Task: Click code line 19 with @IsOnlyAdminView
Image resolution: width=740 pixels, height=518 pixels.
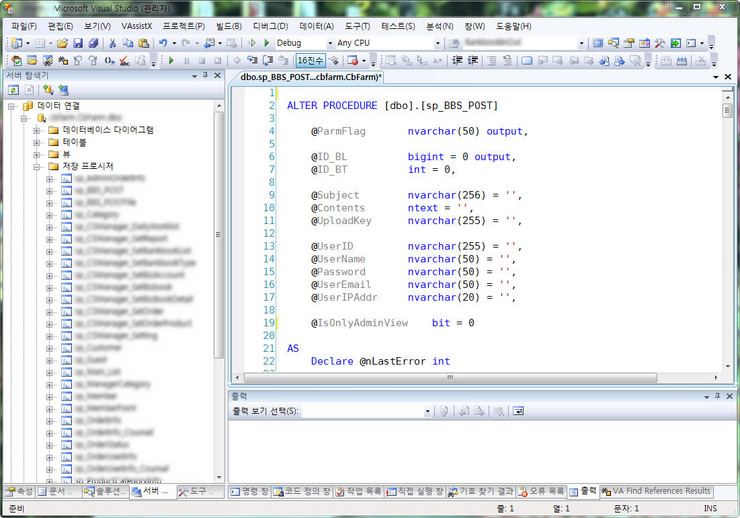Action: coord(394,323)
